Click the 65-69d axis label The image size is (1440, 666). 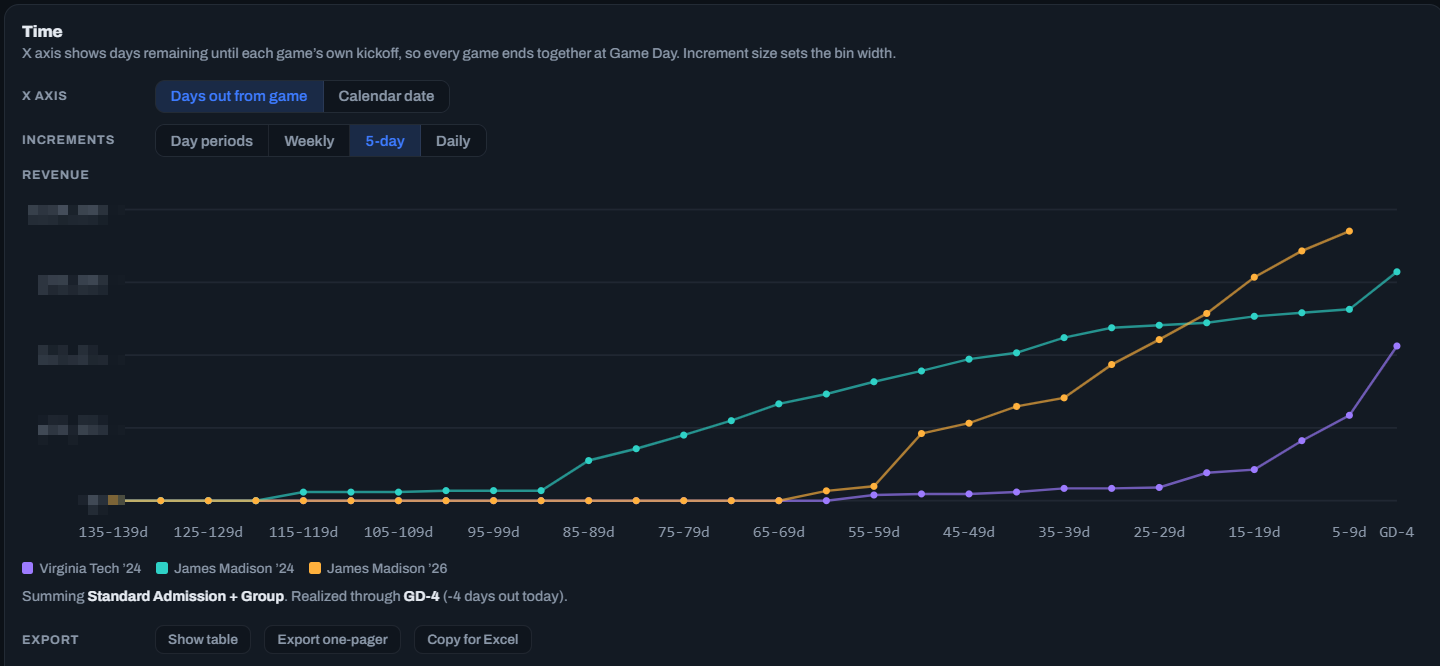pyautogui.click(x=779, y=532)
